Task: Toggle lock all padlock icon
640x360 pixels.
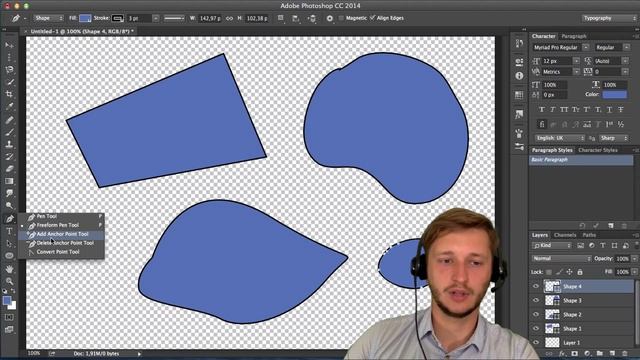Action: tap(580, 272)
